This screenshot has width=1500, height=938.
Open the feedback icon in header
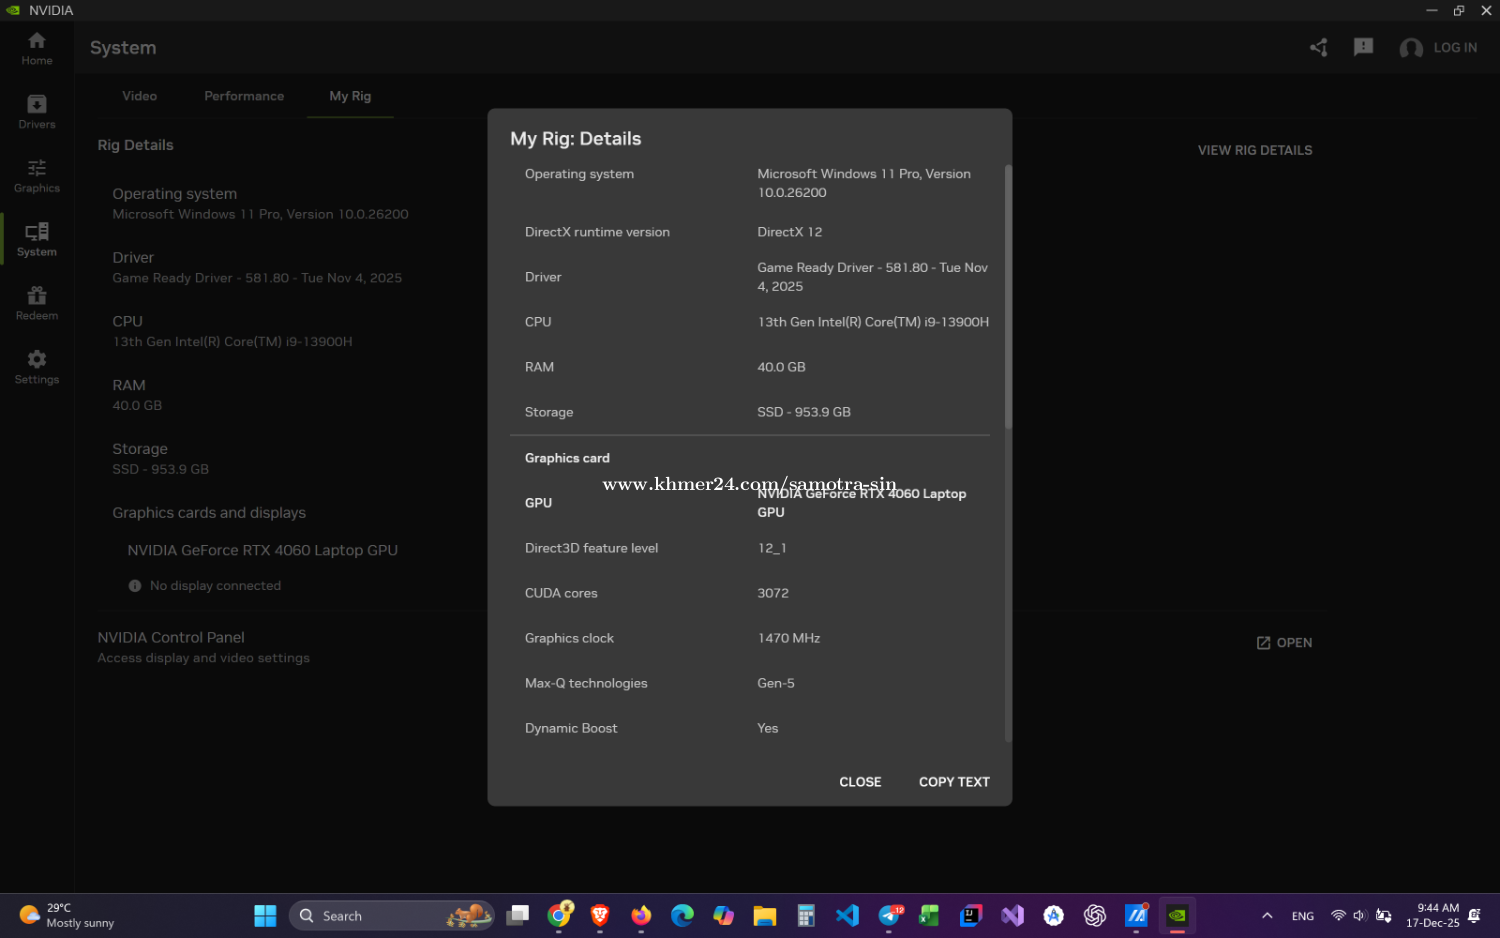click(1363, 47)
